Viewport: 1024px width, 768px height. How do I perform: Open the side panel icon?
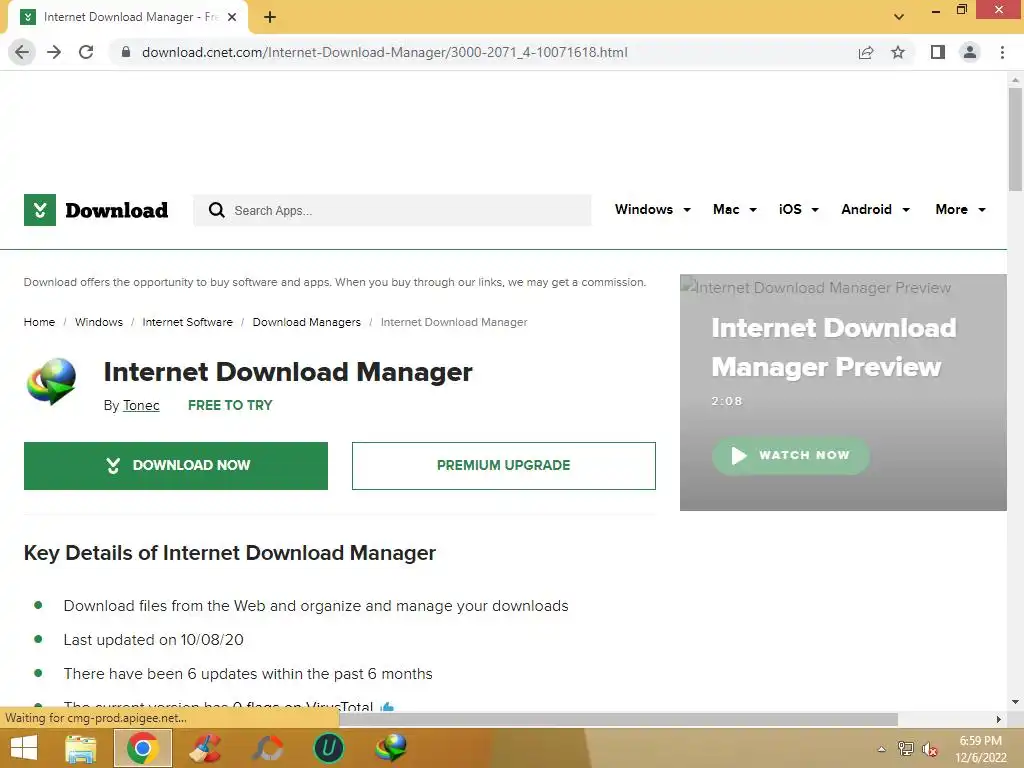click(938, 52)
